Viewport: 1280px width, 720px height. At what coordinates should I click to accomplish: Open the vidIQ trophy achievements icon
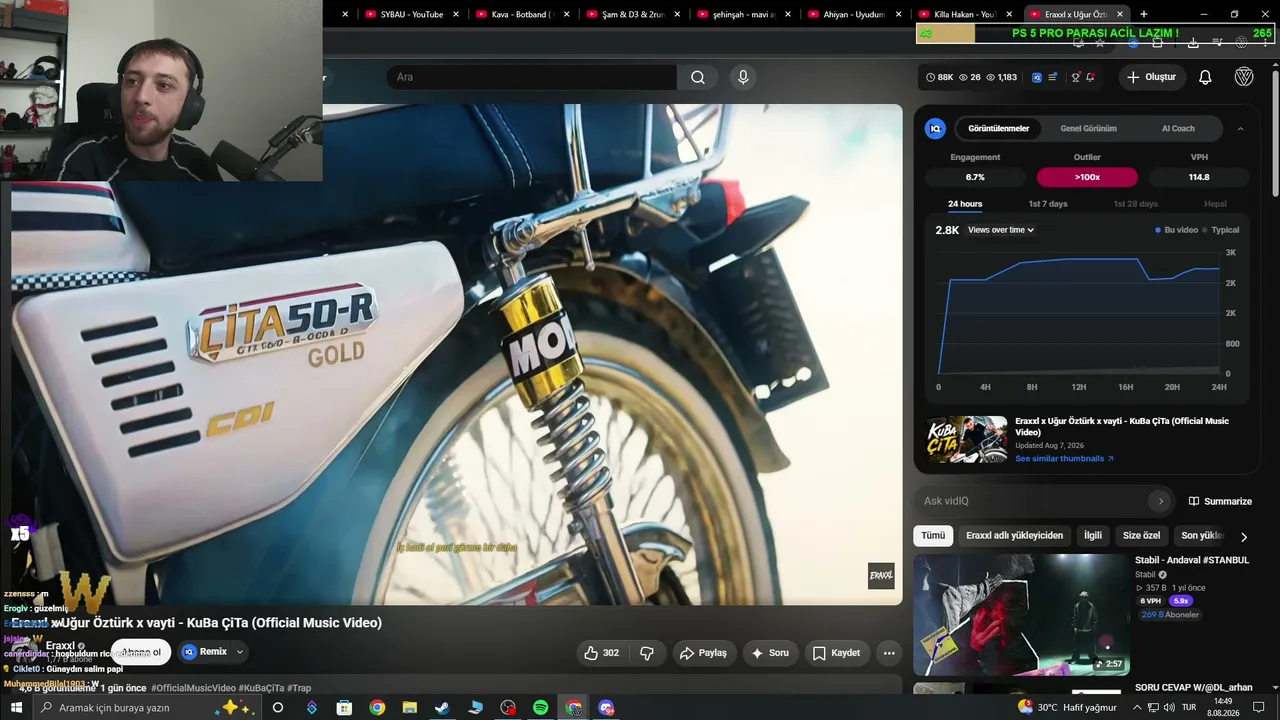[x=1075, y=77]
